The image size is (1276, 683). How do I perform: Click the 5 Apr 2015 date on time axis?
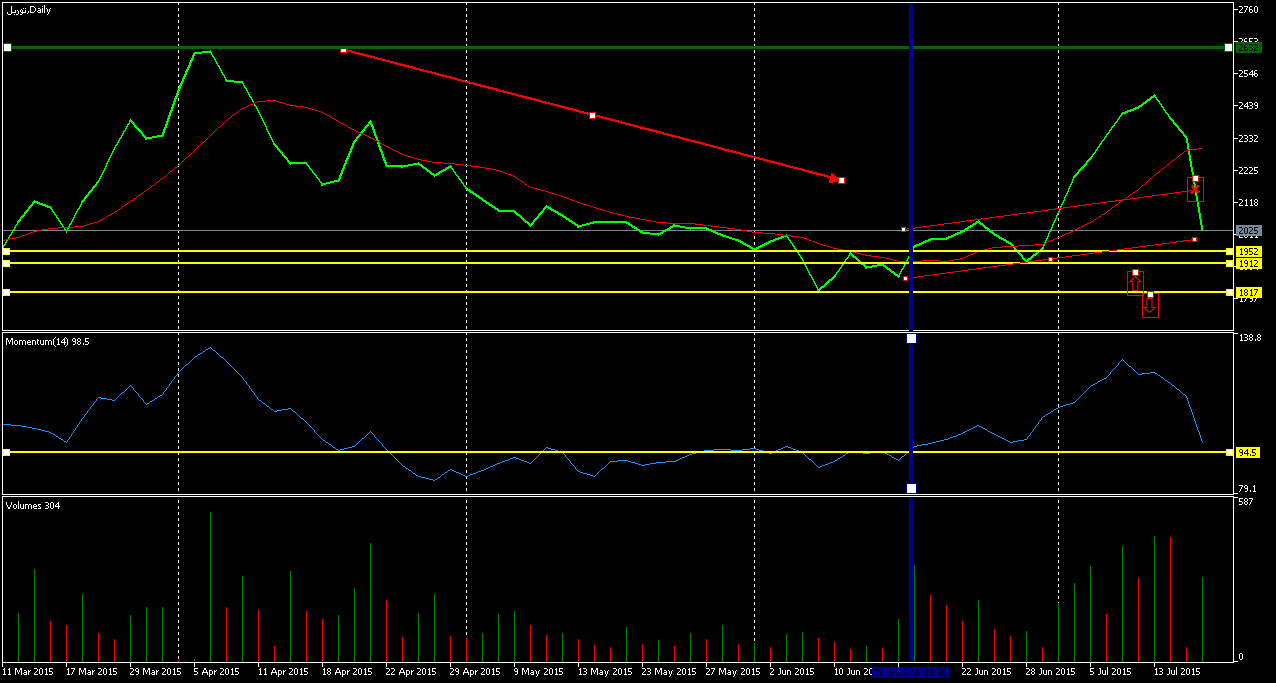click(x=216, y=672)
